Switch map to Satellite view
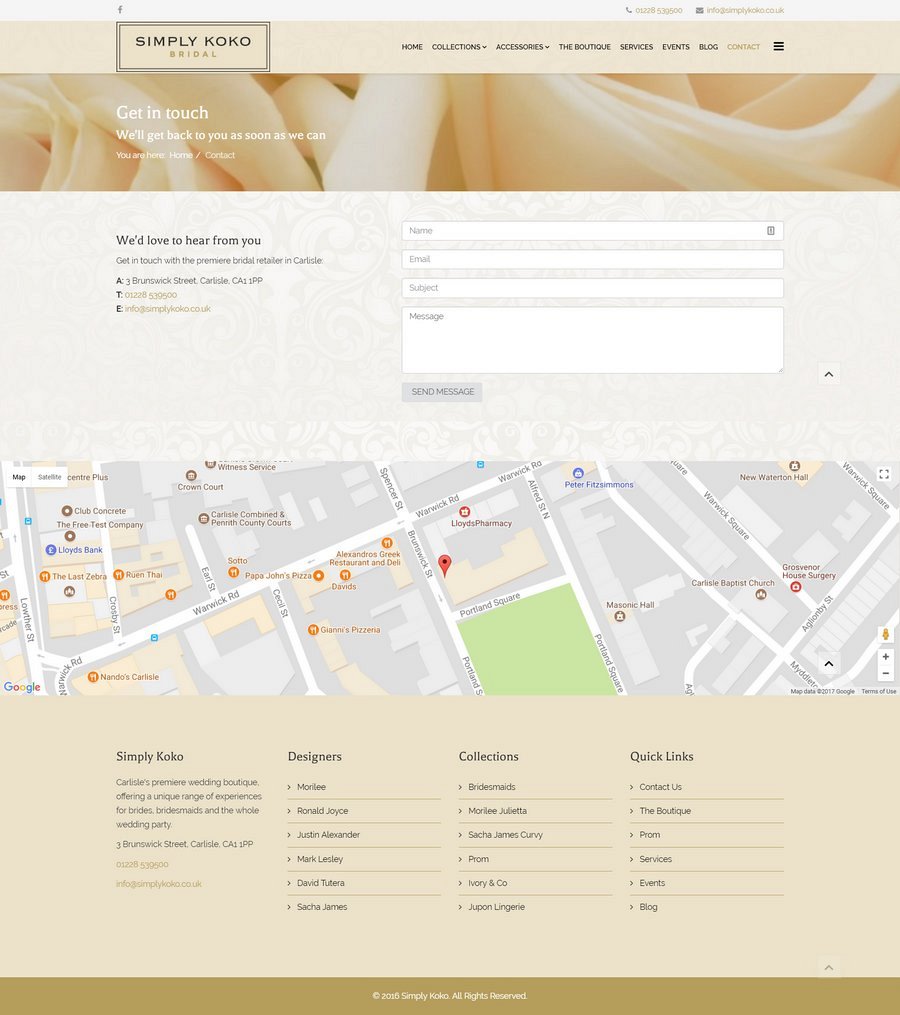 pyautogui.click(x=49, y=477)
